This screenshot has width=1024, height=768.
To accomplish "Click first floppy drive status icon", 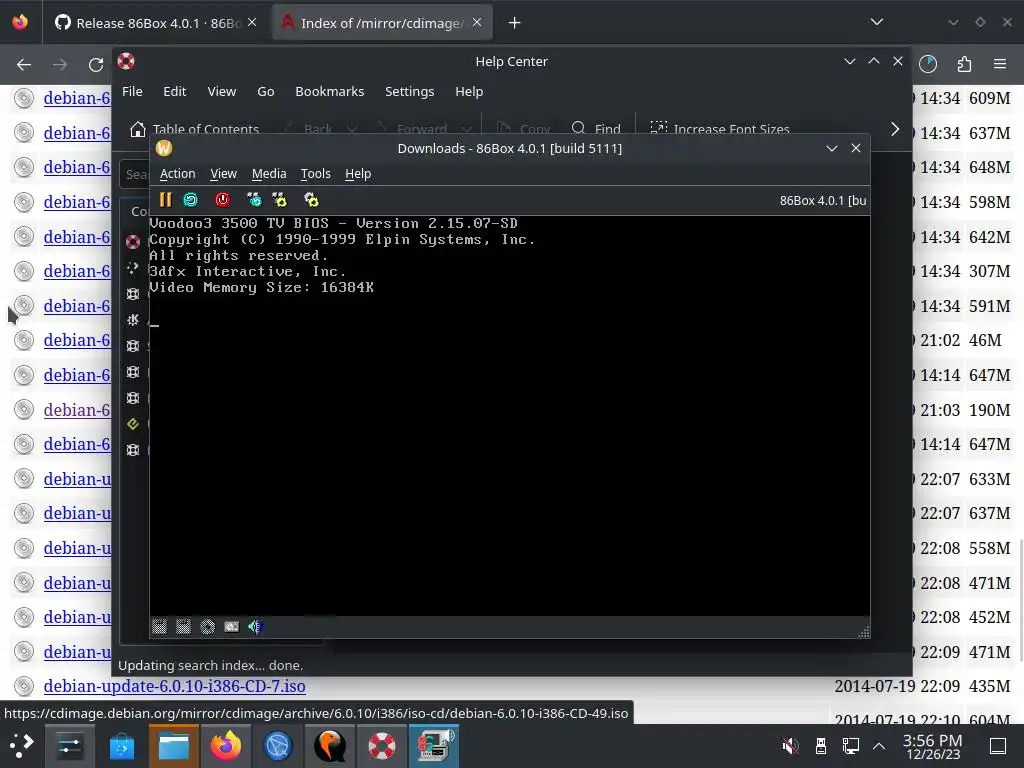I will [159, 627].
